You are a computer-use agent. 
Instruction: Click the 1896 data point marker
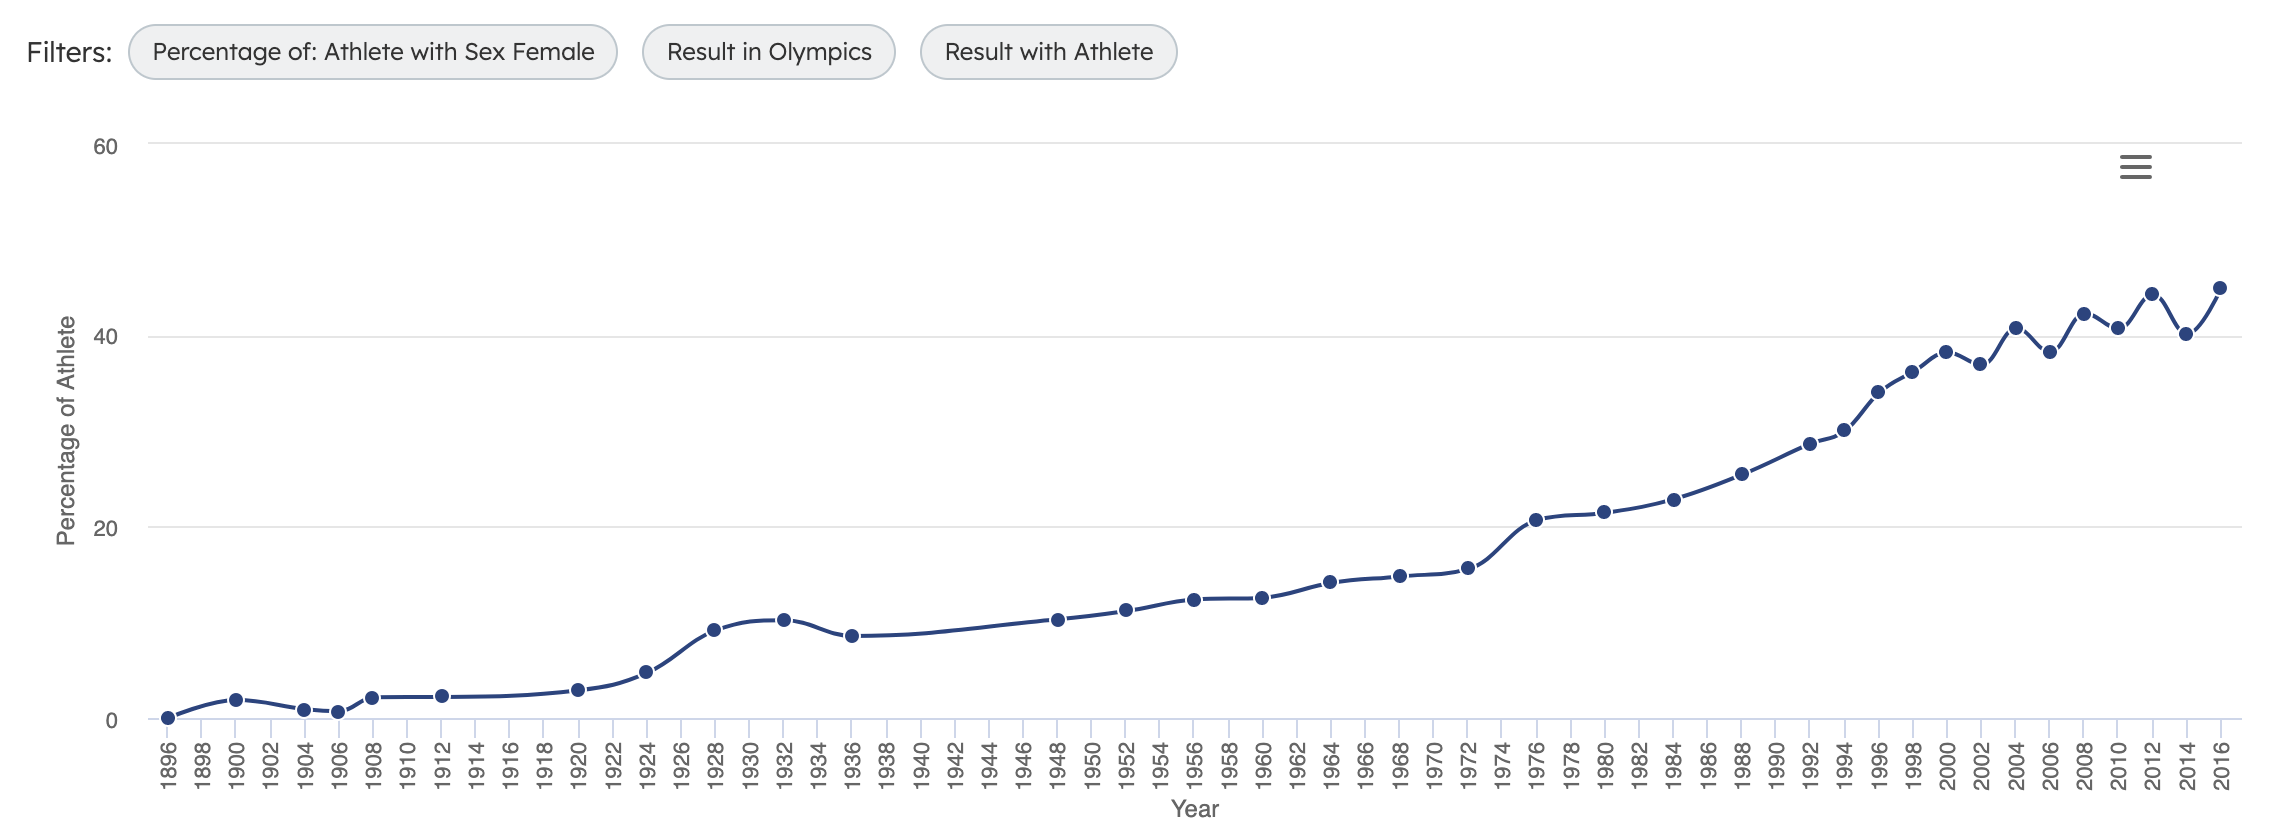[167, 716]
